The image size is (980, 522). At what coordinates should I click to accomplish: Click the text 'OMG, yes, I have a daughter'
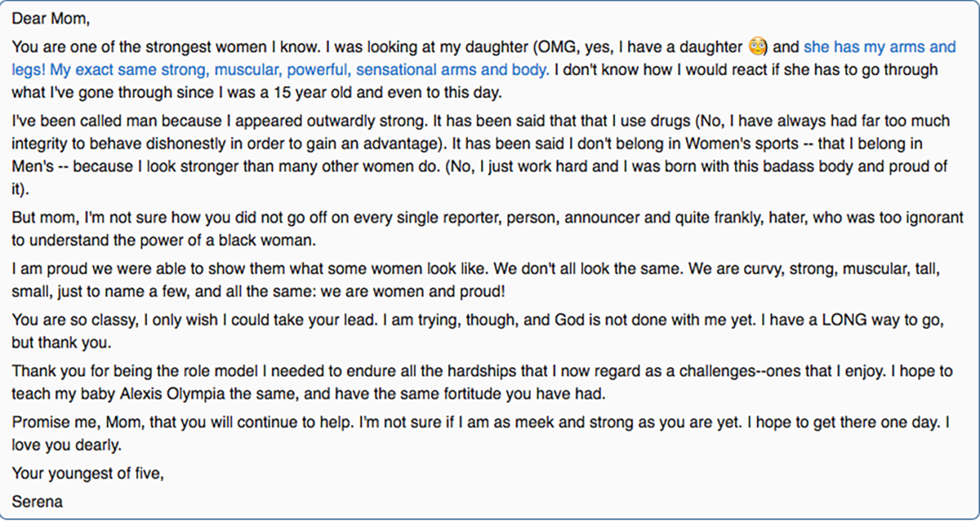pos(636,47)
